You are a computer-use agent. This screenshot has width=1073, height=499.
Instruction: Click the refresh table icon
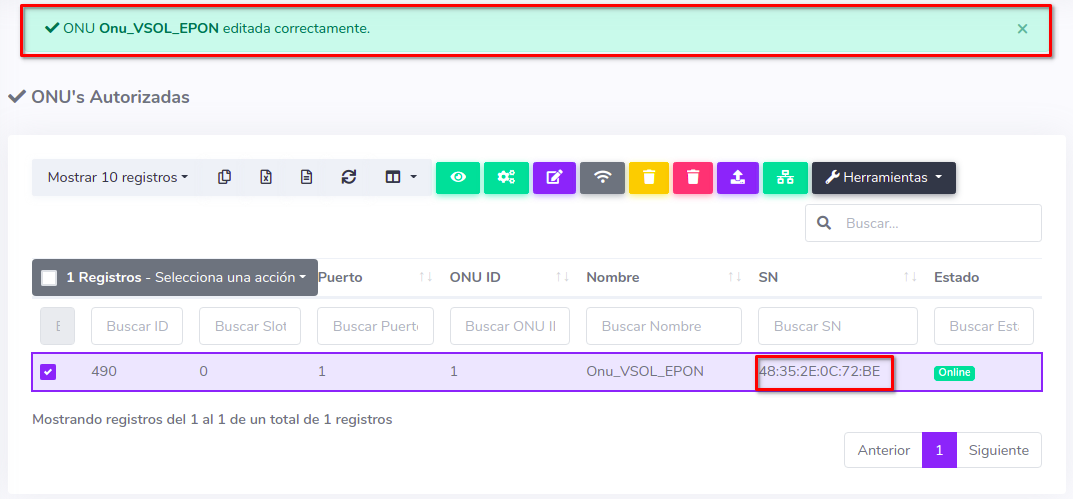click(x=348, y=177)
